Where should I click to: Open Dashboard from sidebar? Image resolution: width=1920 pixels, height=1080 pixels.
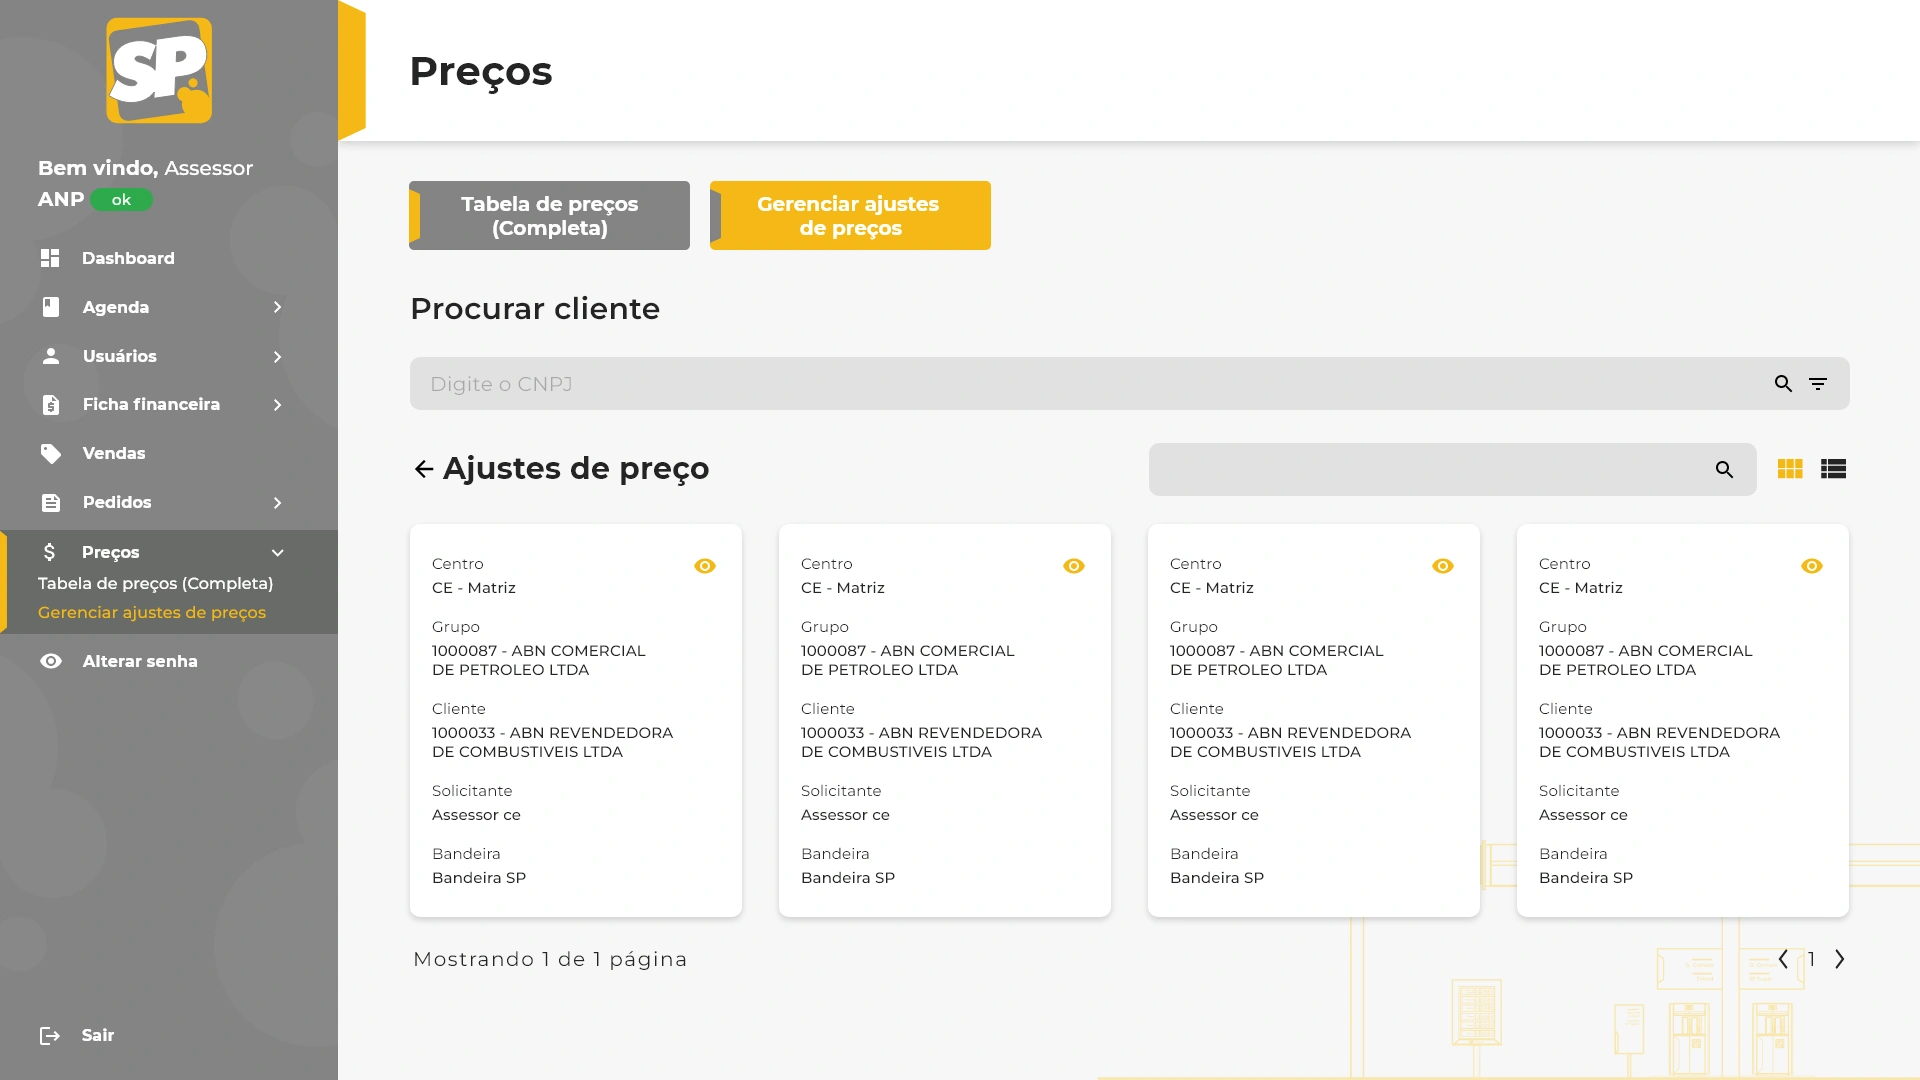(127, 258)
